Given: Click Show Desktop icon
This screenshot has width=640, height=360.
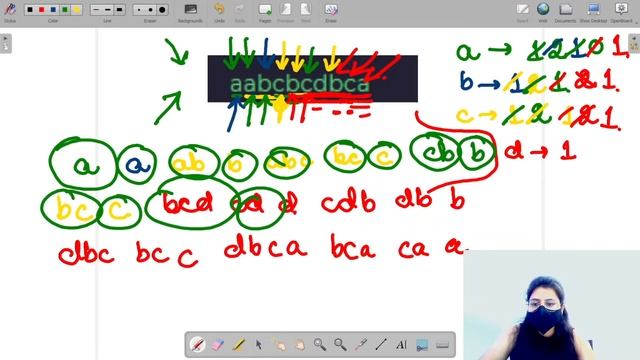Looking at the screenshot, I should pyautogui.click(x=593, y=10).
